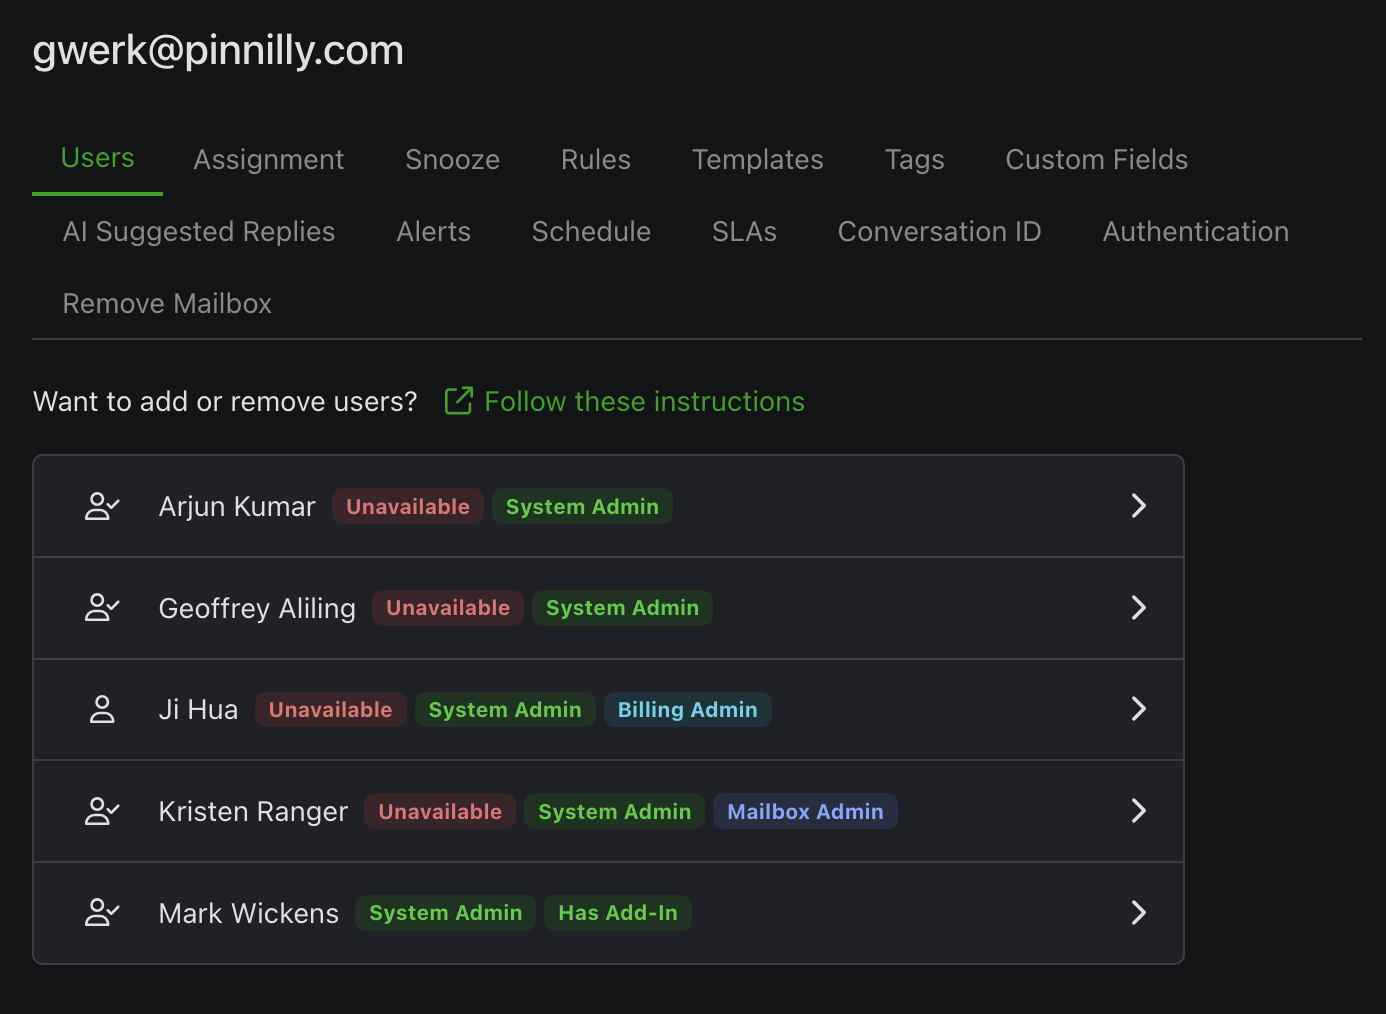1386x1014 pixels.
Task: Click the gwerk@pinnilly.com mailbox heading
Action: coord(218,50)
